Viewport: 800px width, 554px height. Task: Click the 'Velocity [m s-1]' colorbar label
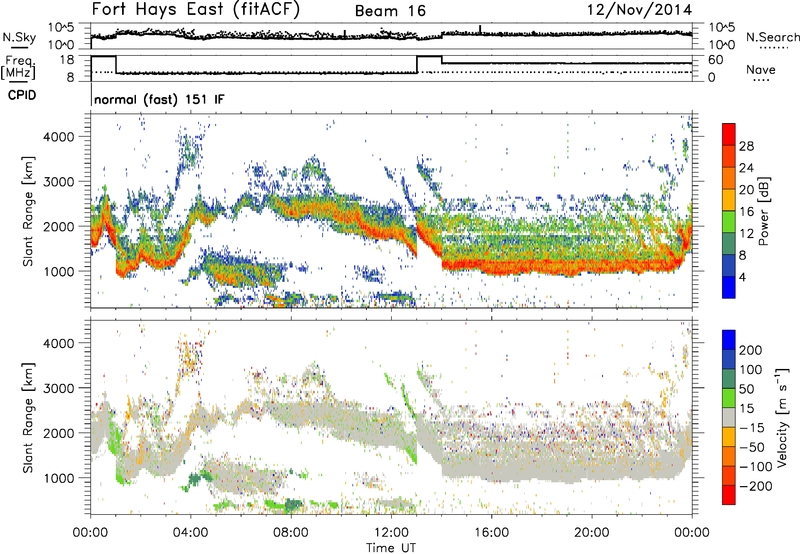tap(781, 417)
